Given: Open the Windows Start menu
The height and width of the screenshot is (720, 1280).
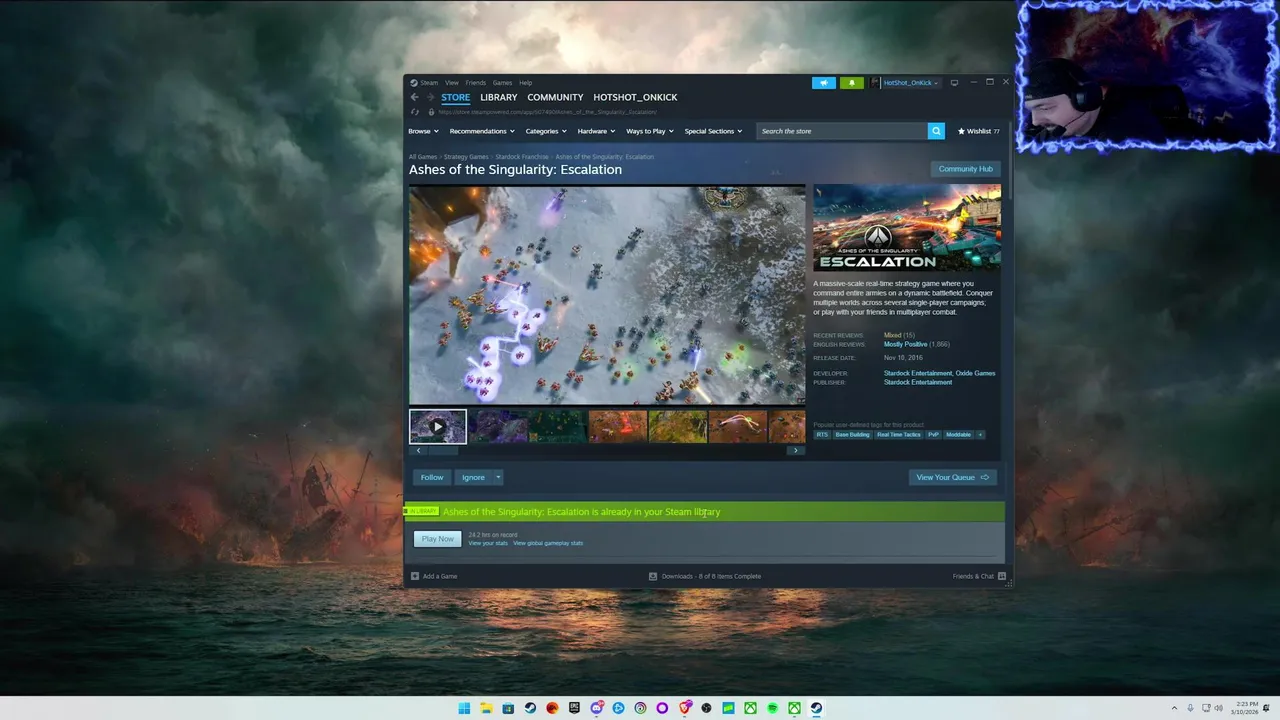Looking at the screenshot, I should [x=464, y=708].
